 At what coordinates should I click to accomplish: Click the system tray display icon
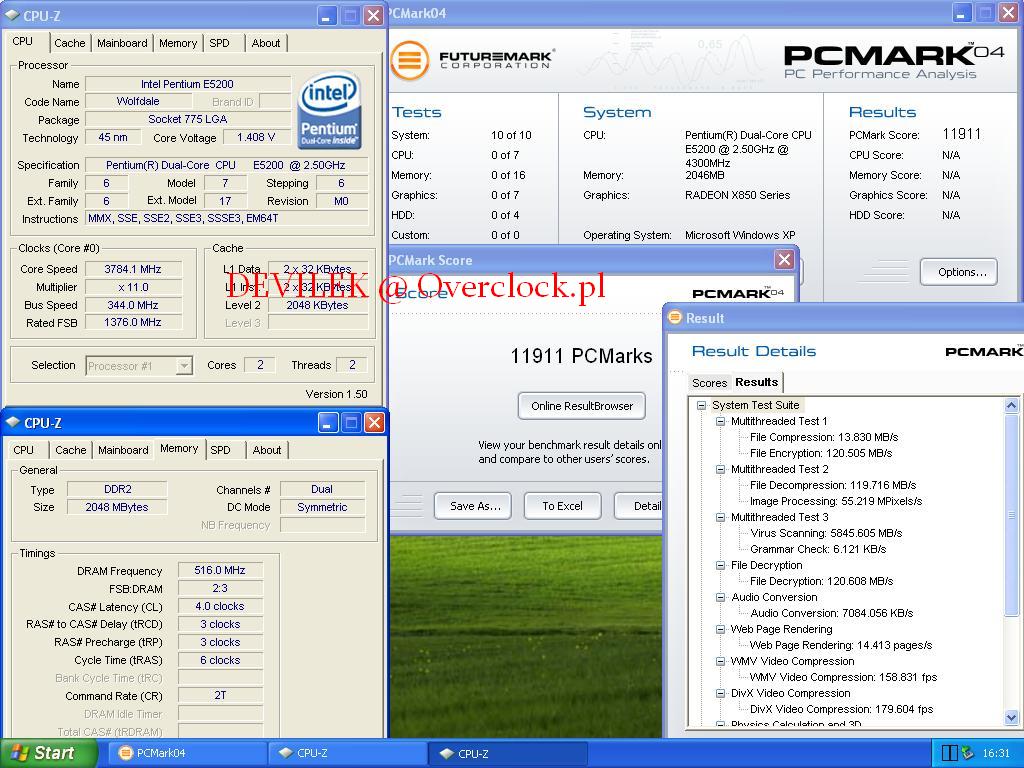click(x=950, y=753)
